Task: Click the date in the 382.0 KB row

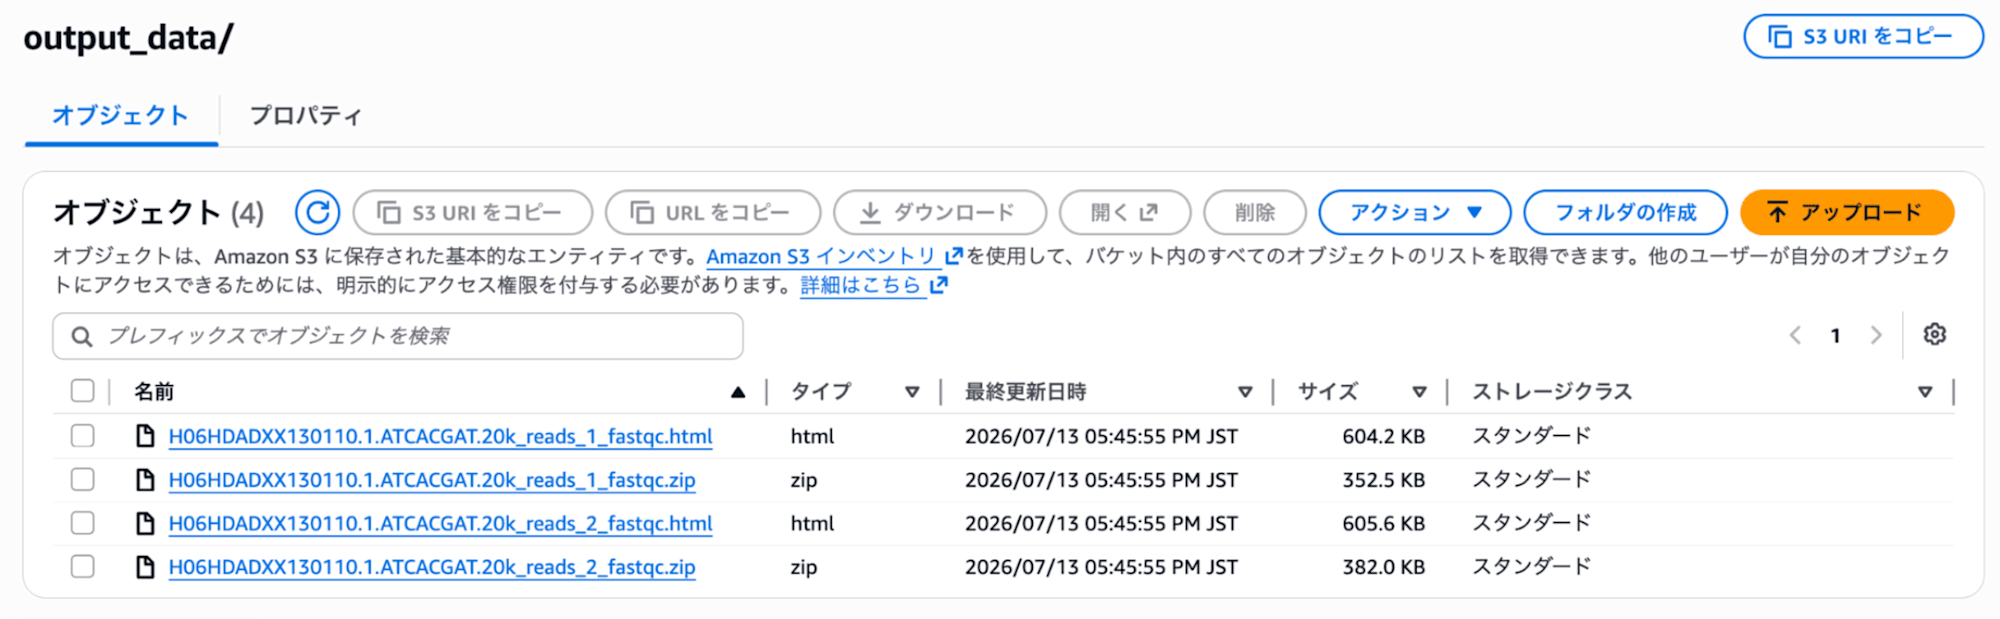Action: coord(1101,567)
